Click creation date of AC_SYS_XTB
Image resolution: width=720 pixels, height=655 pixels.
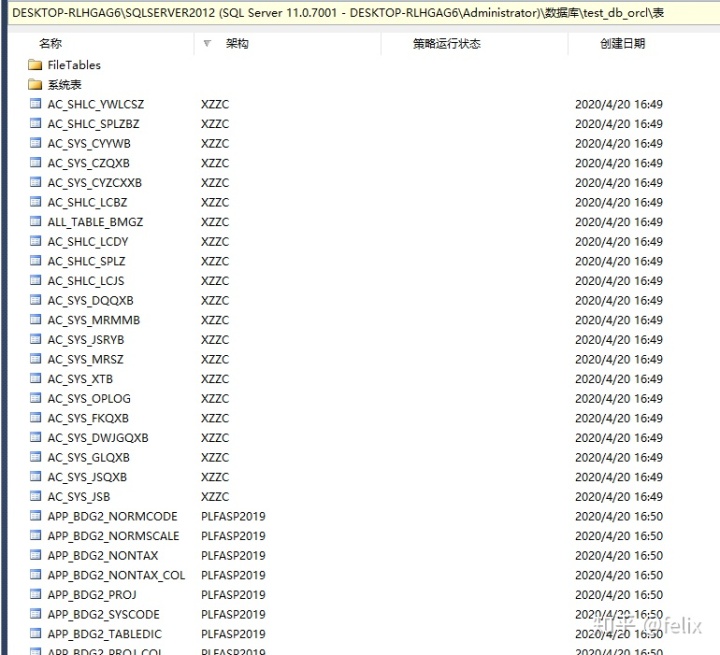coord(619,379)
